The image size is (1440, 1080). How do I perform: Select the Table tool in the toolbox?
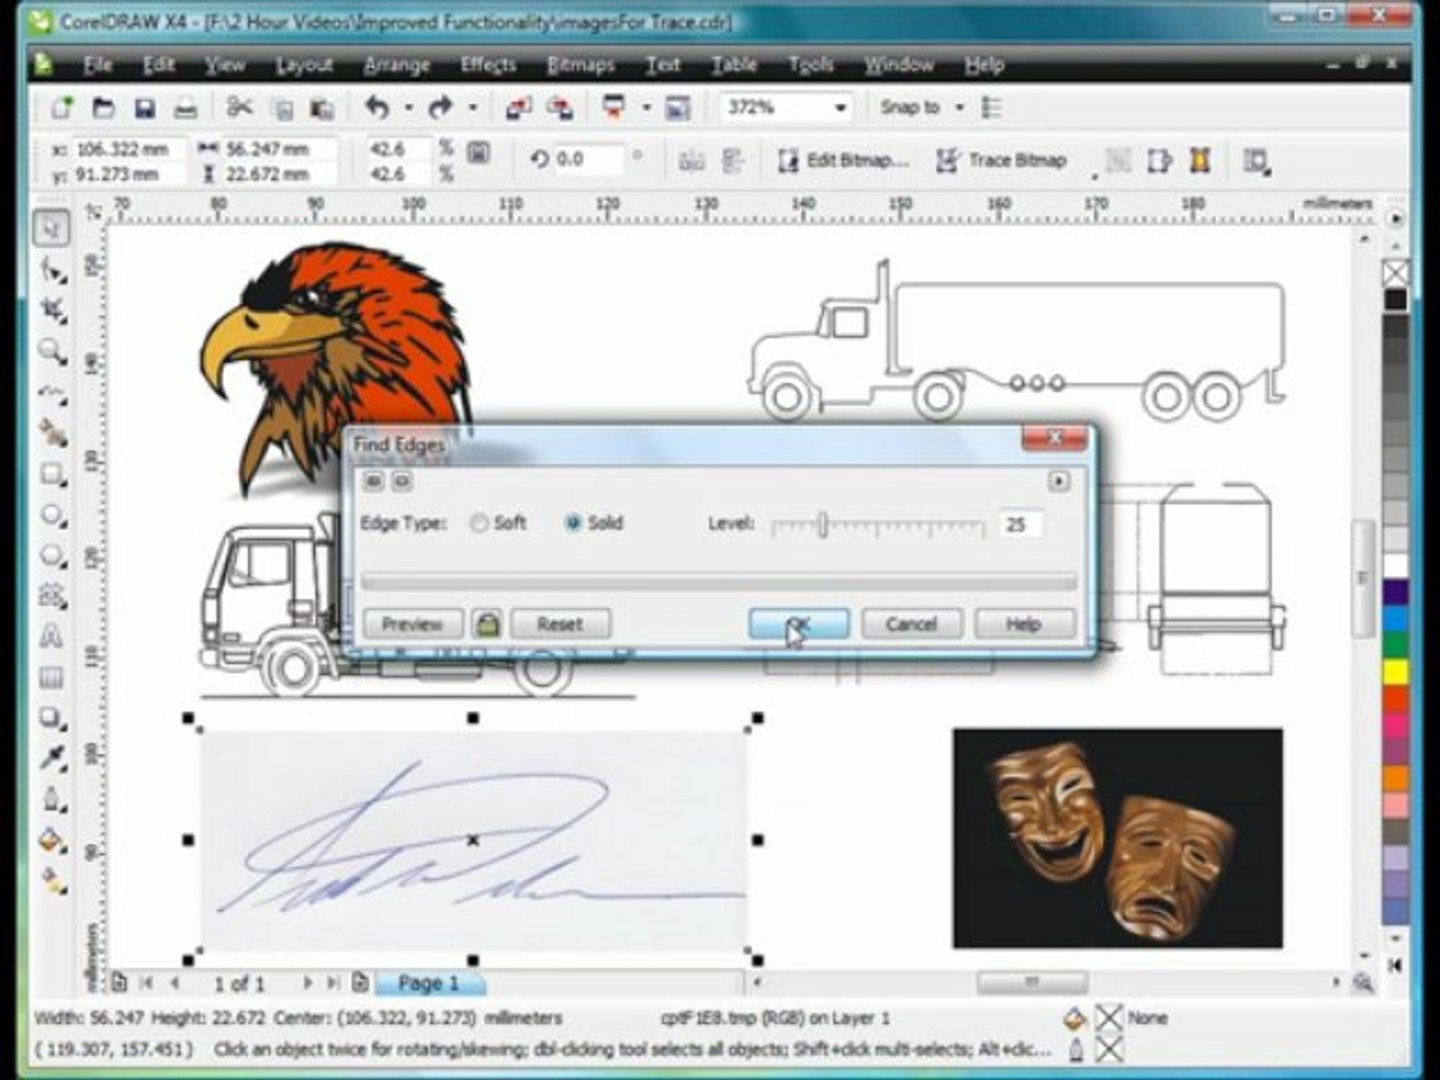[52, 678]
